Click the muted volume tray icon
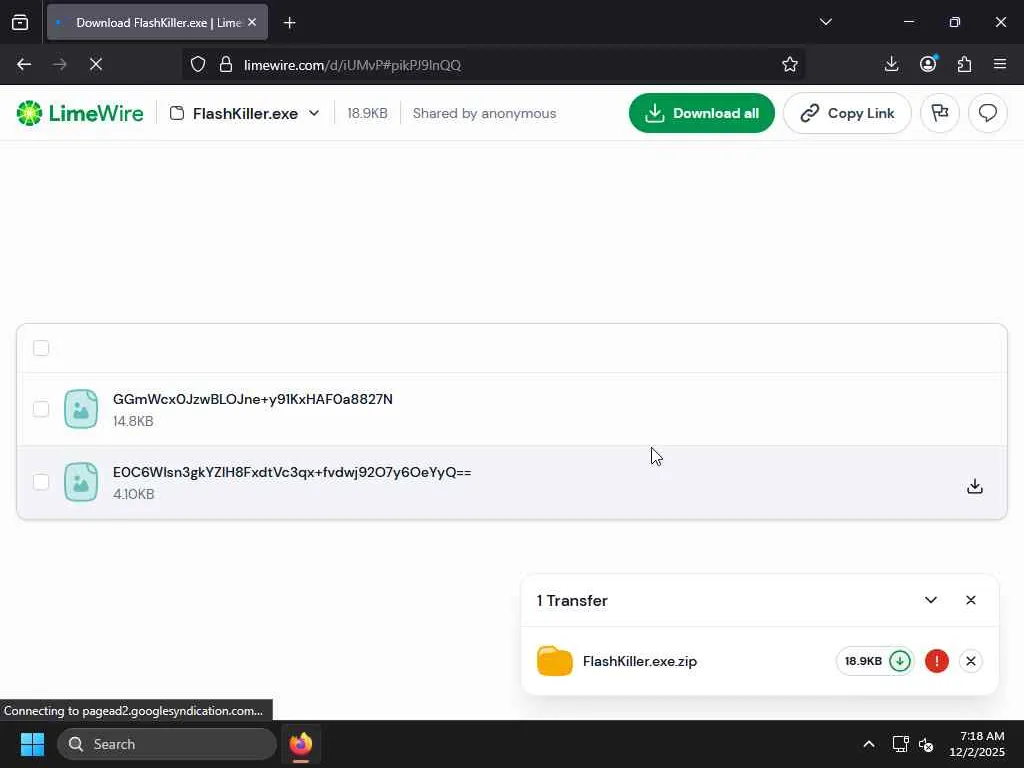The image size is (1024, 768). [926, 744]
